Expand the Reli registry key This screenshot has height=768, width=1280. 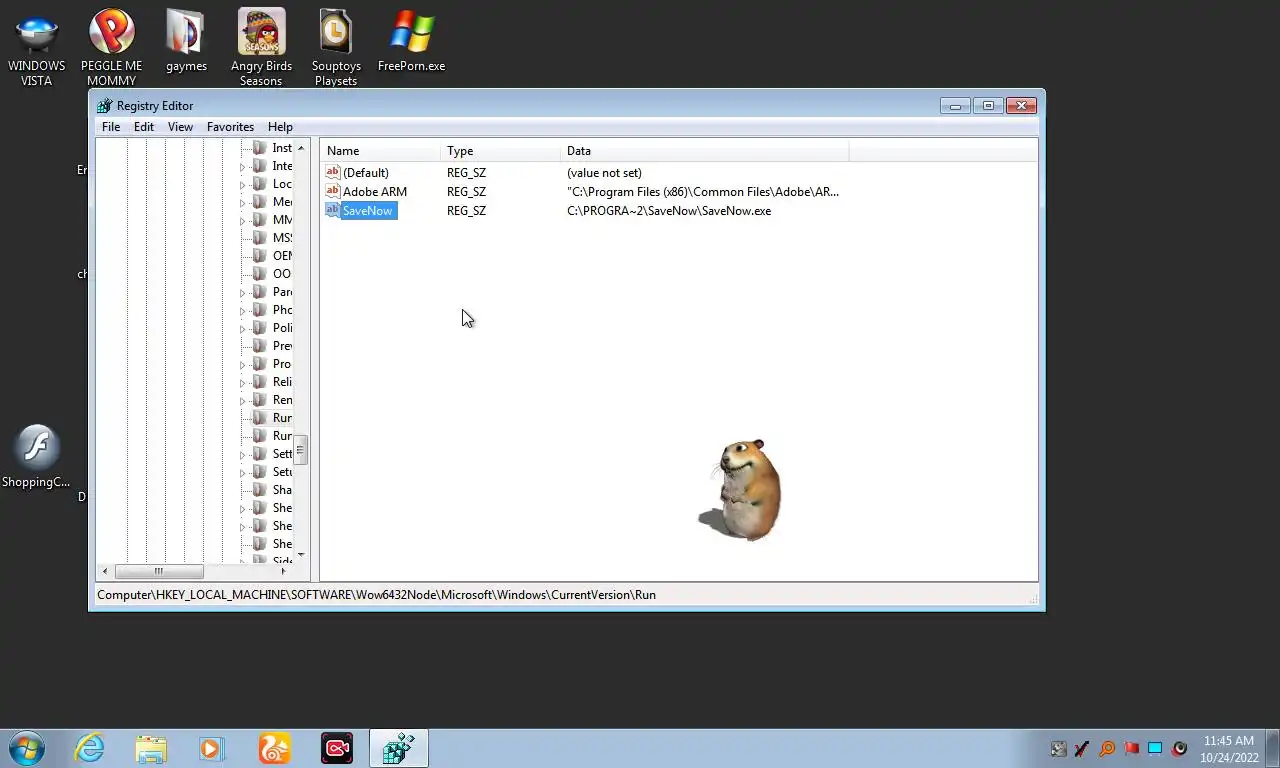click(x=242, y=383)
